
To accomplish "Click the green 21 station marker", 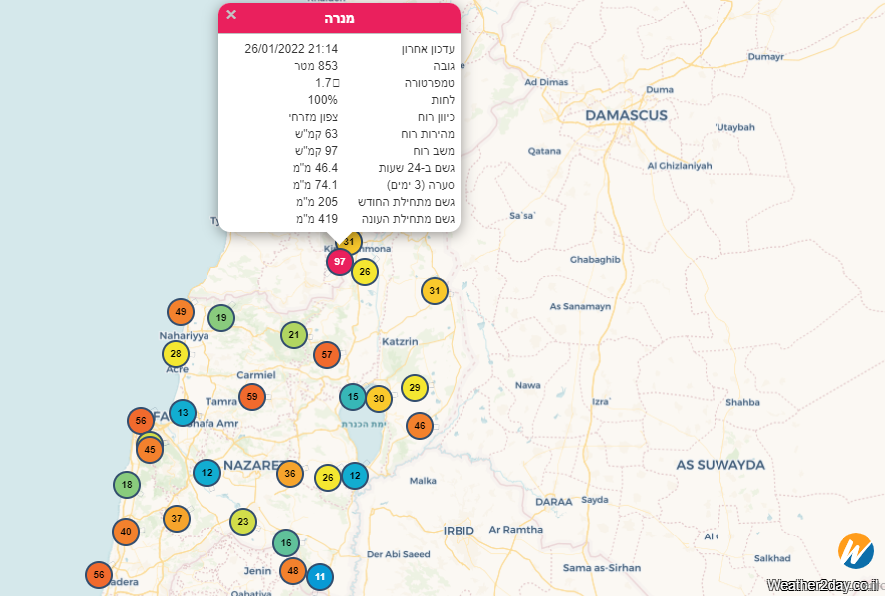I will (293, 335).
